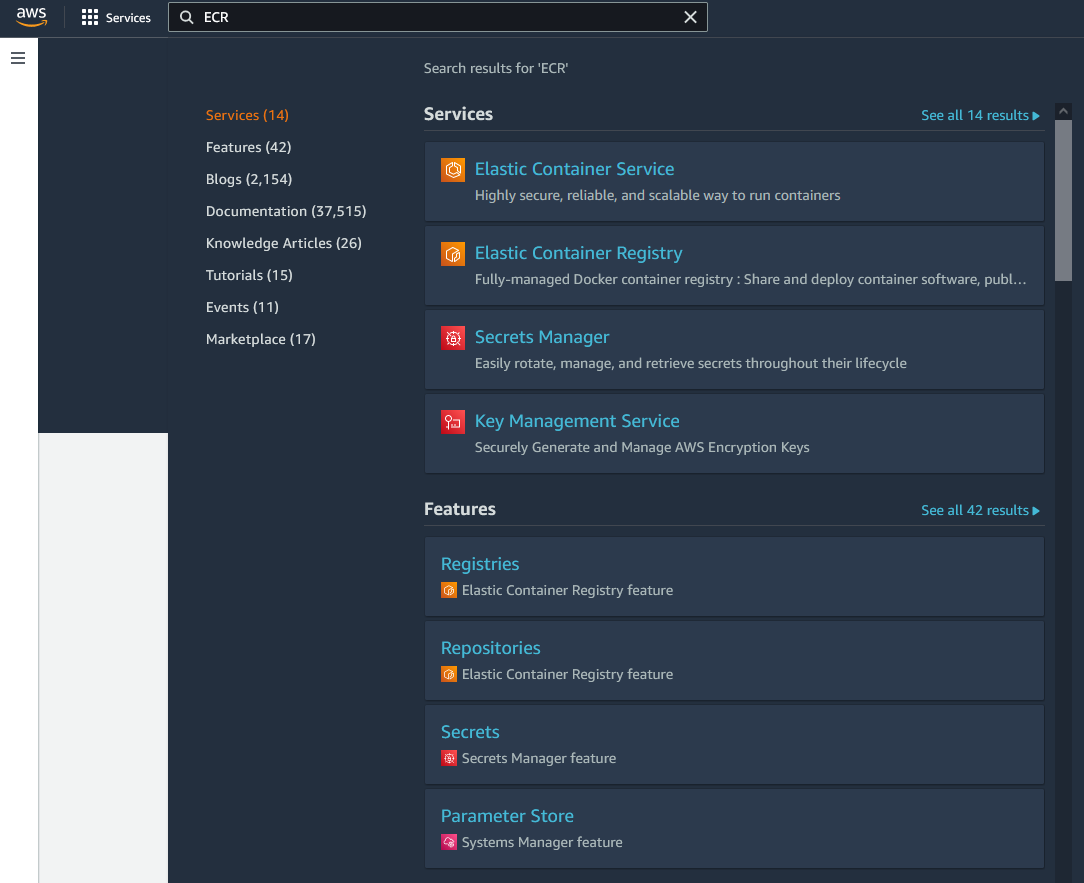The width and height of the screenshot is (1084, 883).
Task: Open the Elastic Container Service link
Action: (x=574, y=169)
